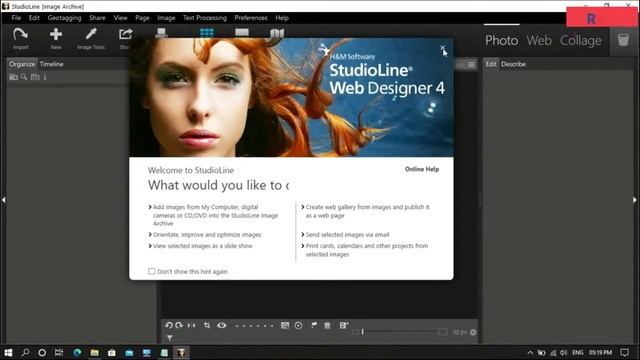Click info icon in Organize panel
The height and width of the screenshot is (360, 640).
point(45,77)
